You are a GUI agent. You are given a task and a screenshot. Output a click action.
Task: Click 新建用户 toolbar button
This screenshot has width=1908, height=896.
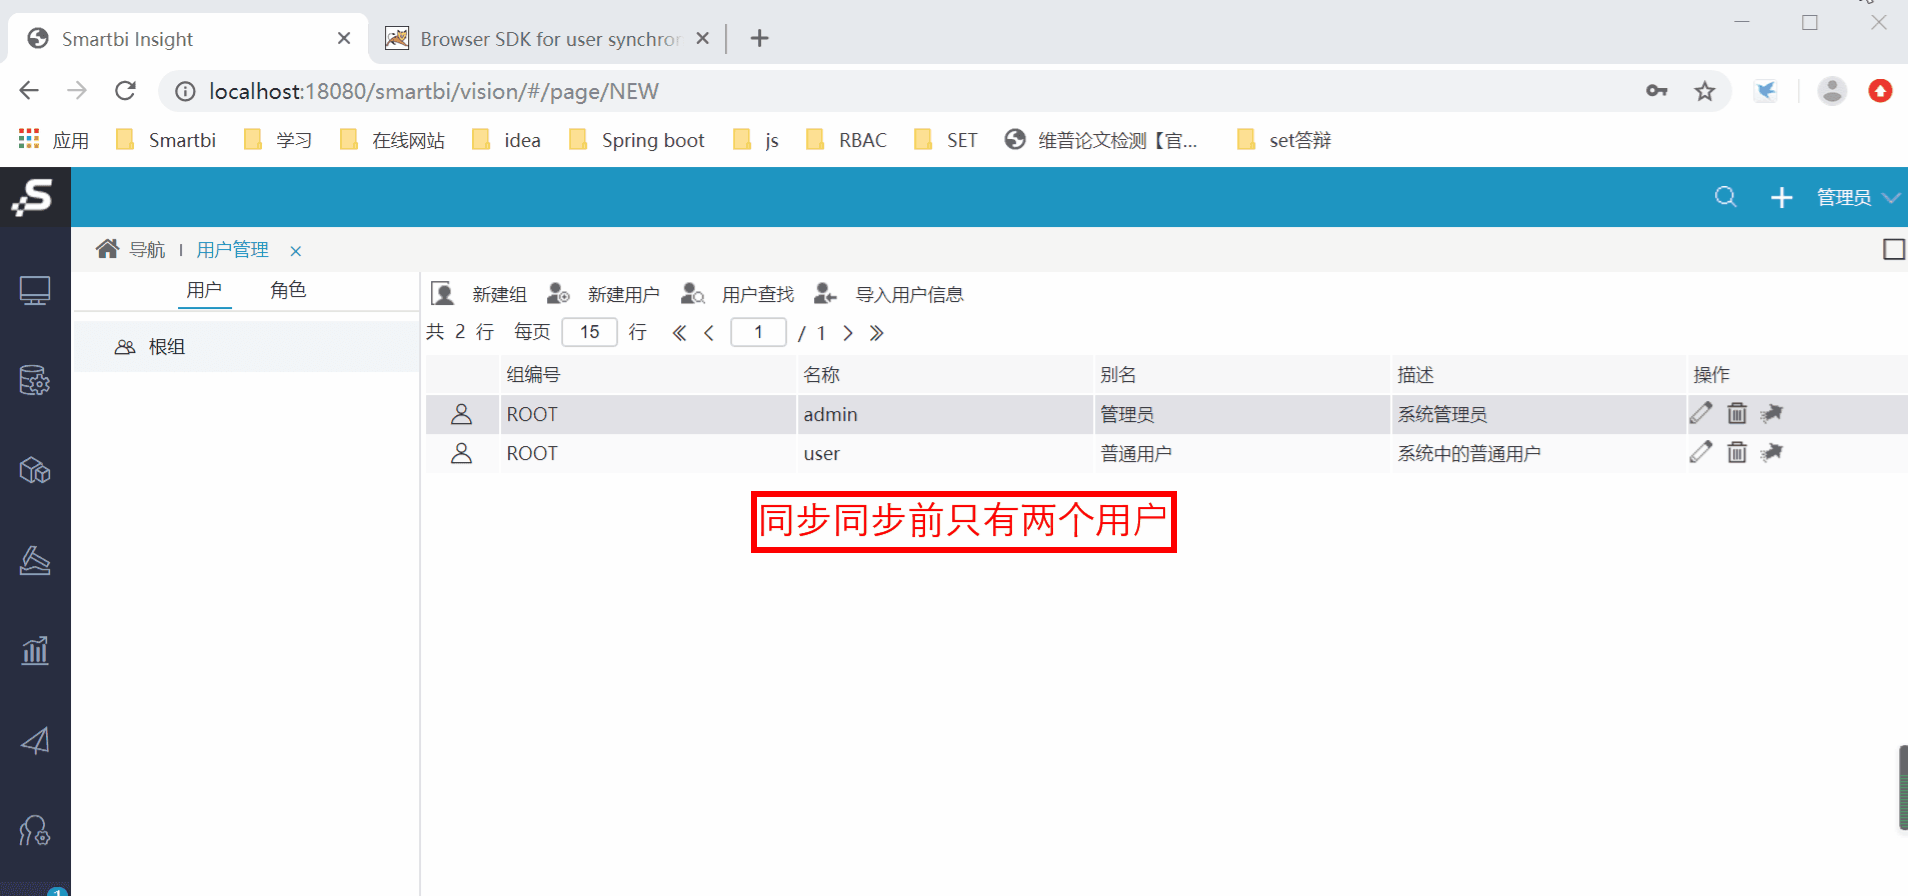click(x=603, y=294)
